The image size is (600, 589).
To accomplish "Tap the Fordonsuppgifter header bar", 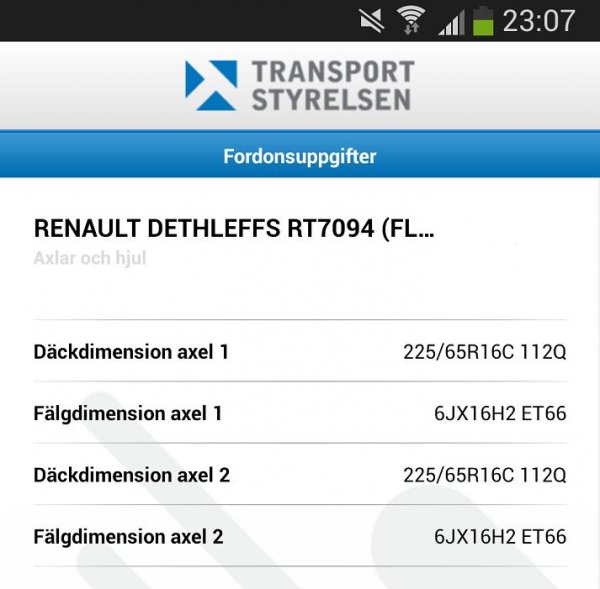I will click(x=300, y=156).
